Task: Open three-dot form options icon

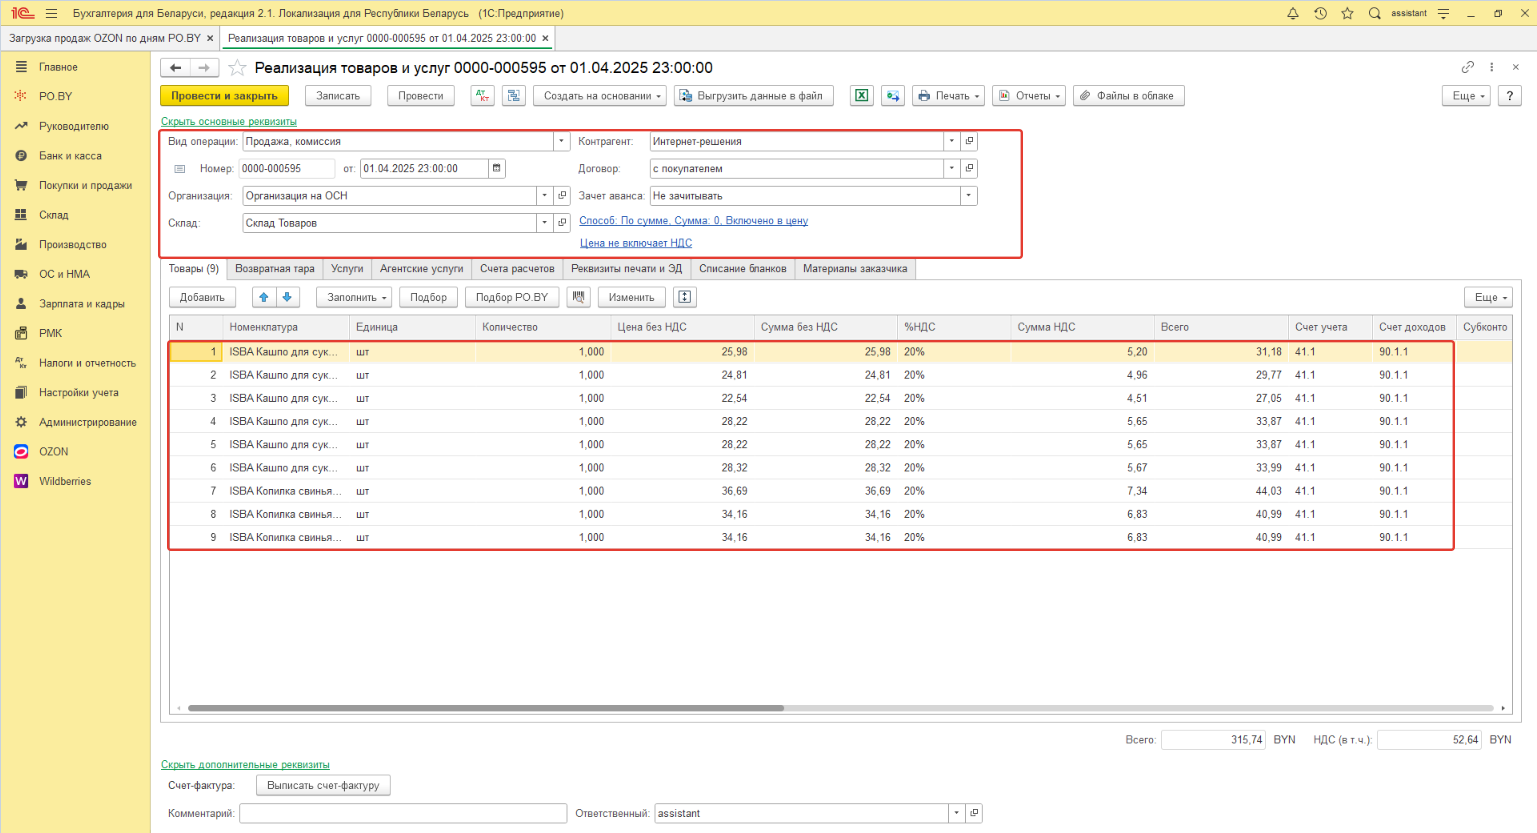Action: coord(1492,67)
